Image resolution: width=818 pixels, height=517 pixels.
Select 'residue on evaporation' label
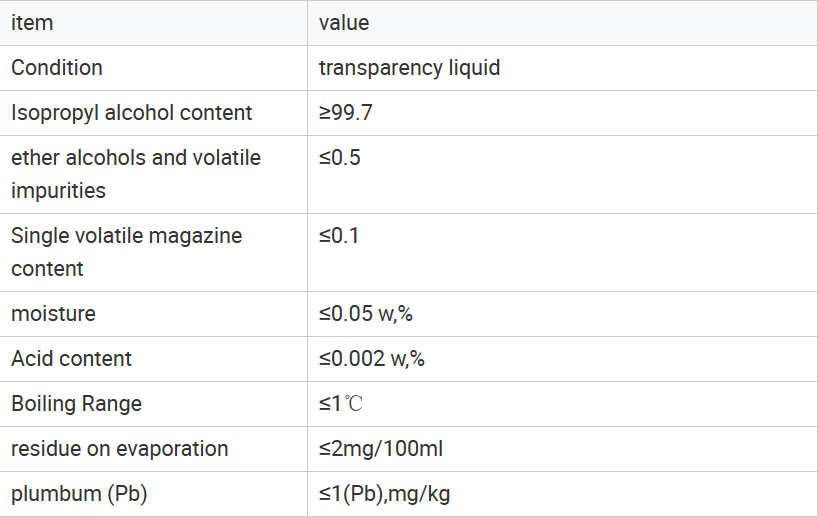click(120, 449)
